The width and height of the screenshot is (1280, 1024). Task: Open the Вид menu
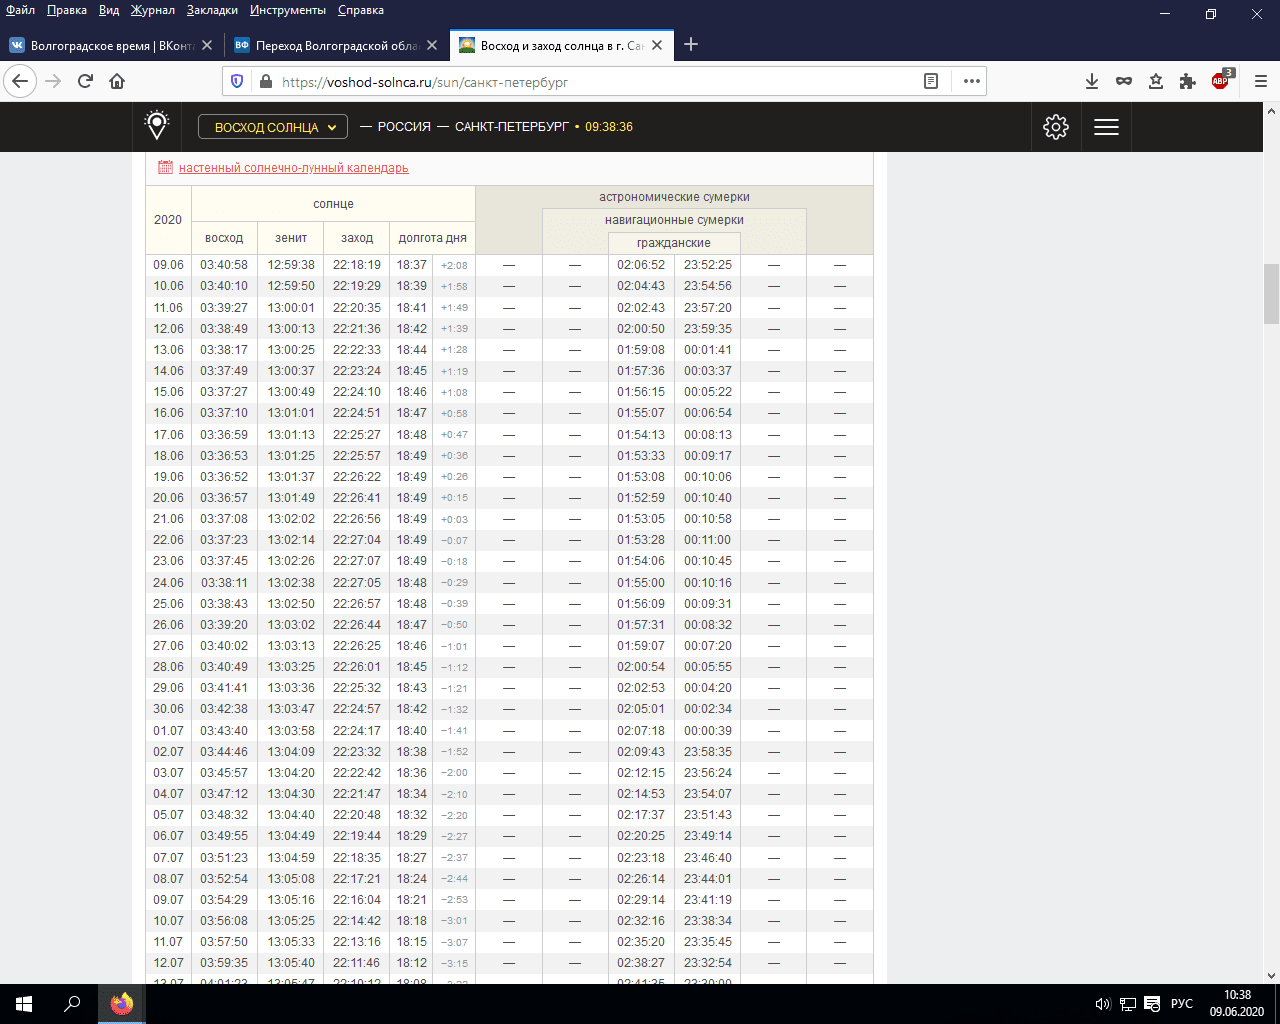pyautogui.click(x=109, y=10)
